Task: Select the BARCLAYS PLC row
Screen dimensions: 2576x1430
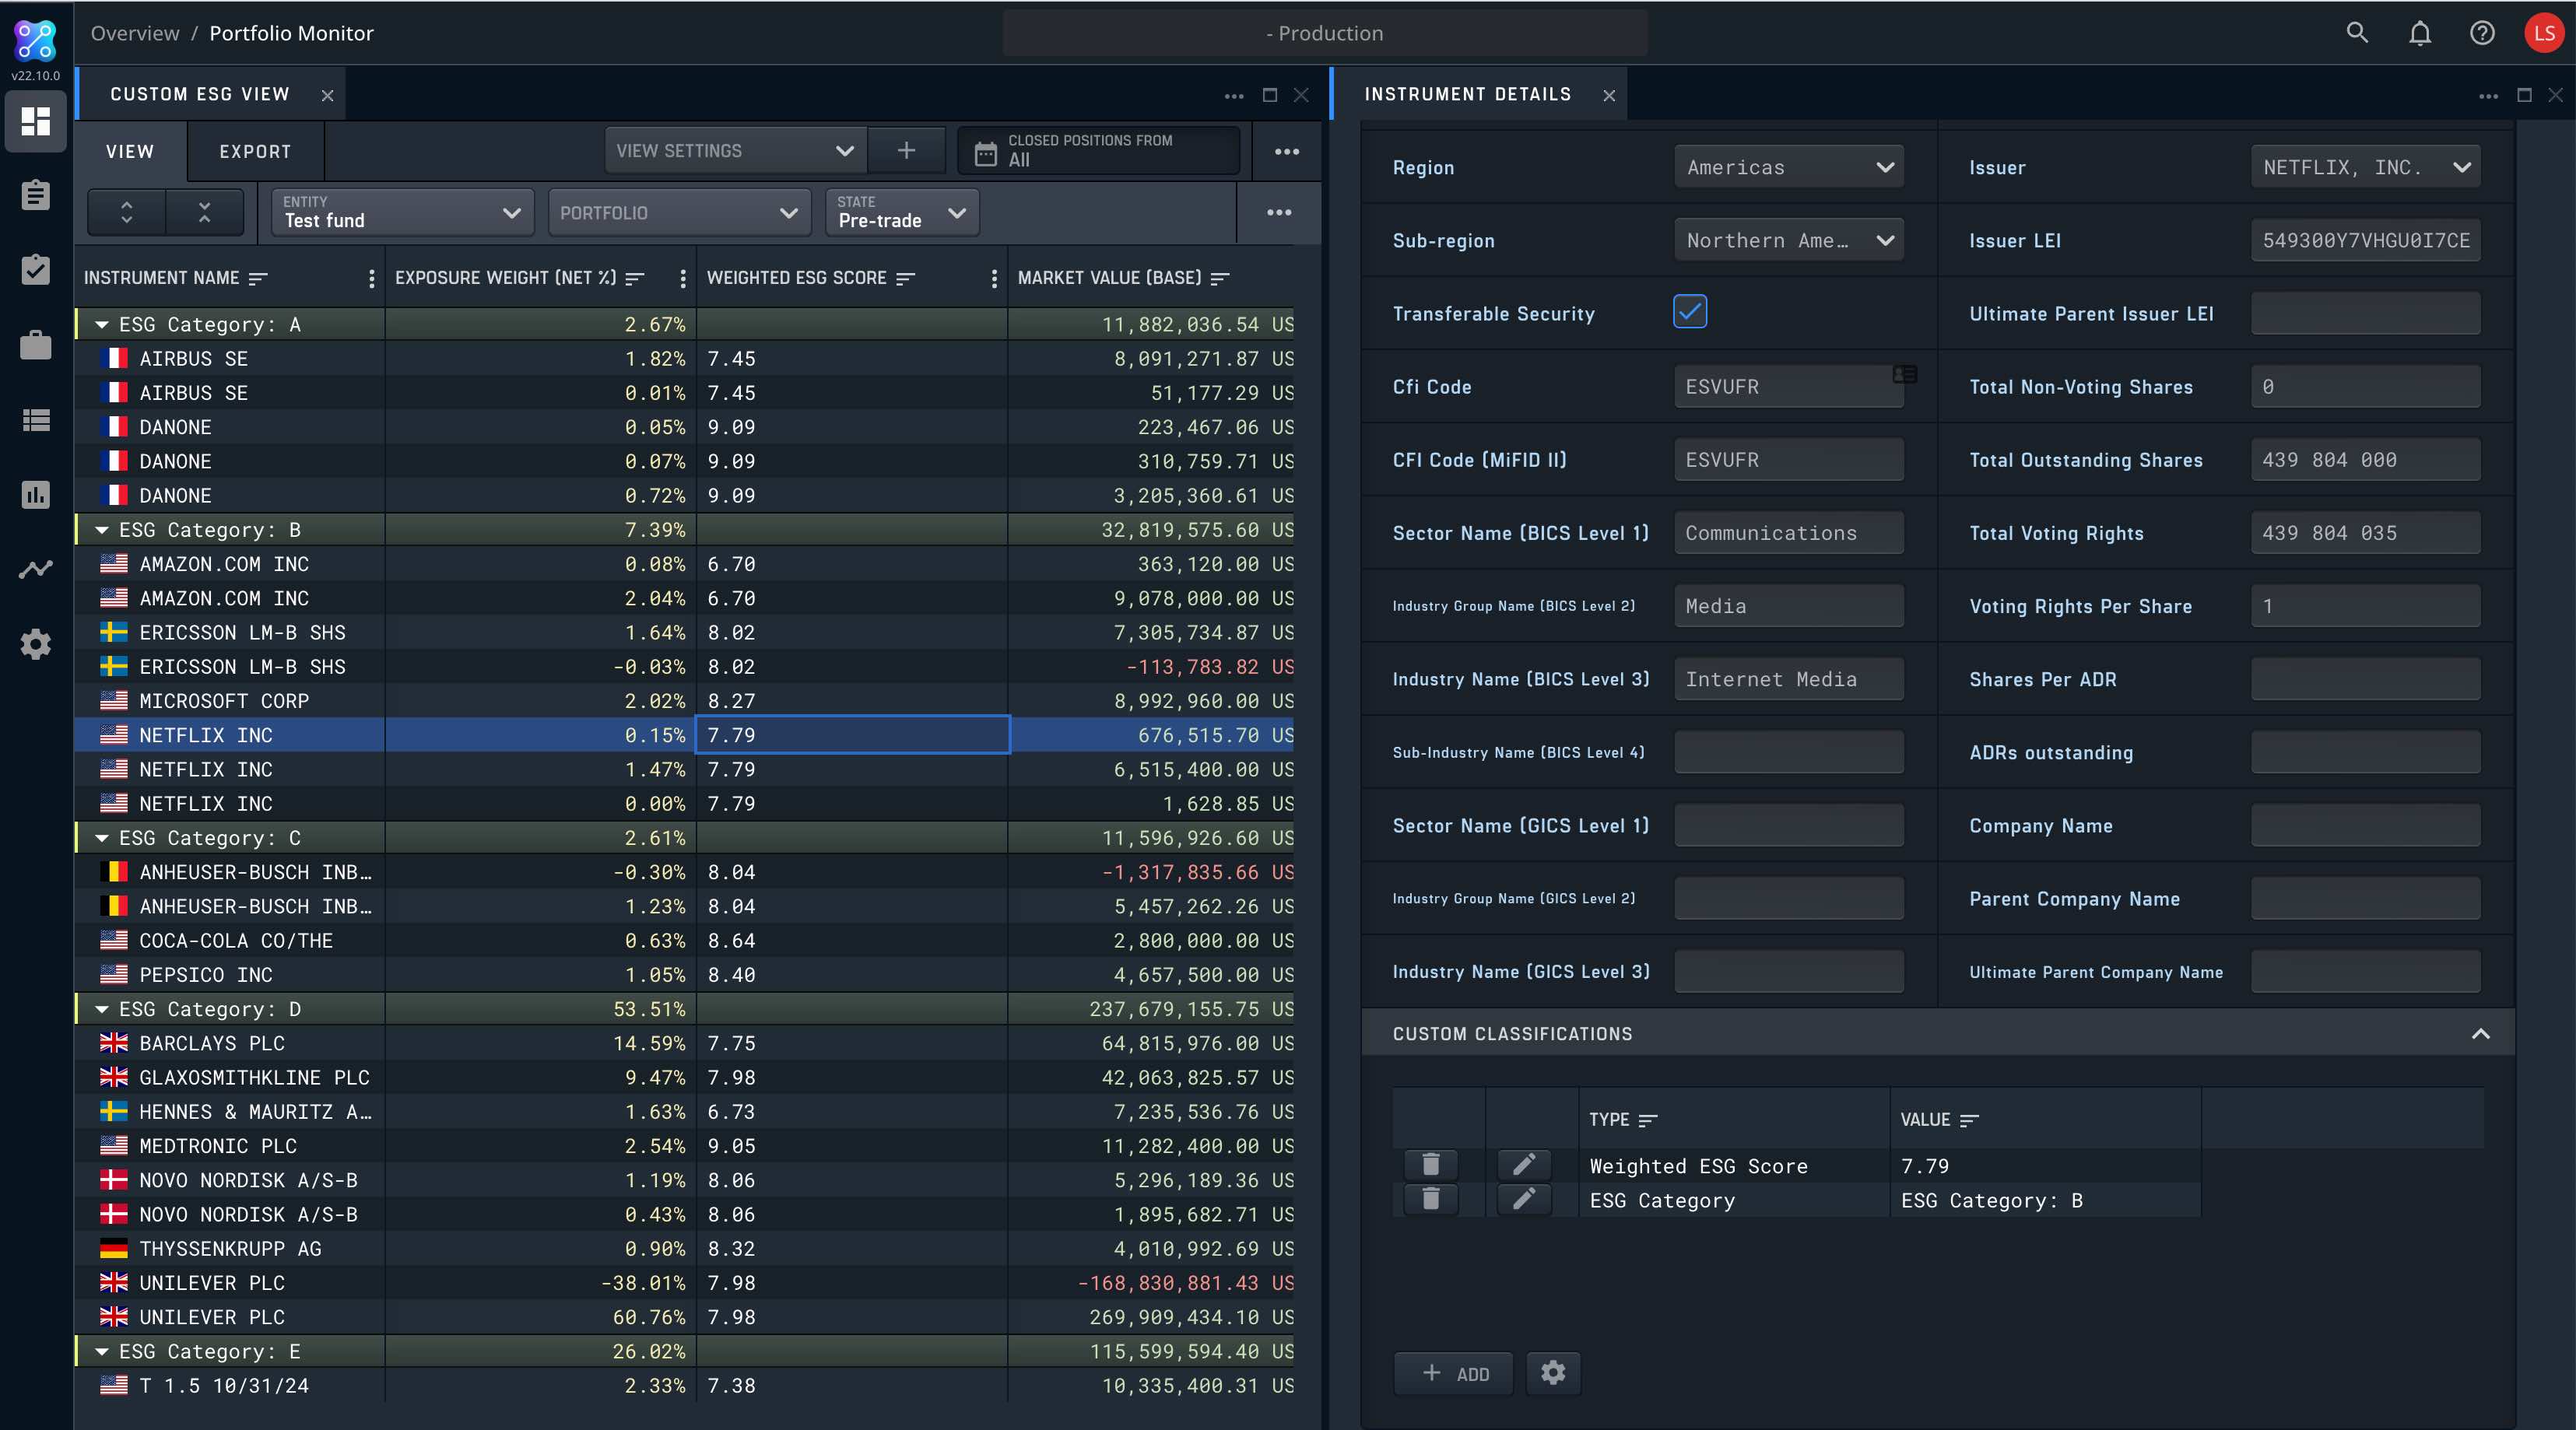Action: pos(684,1043)
